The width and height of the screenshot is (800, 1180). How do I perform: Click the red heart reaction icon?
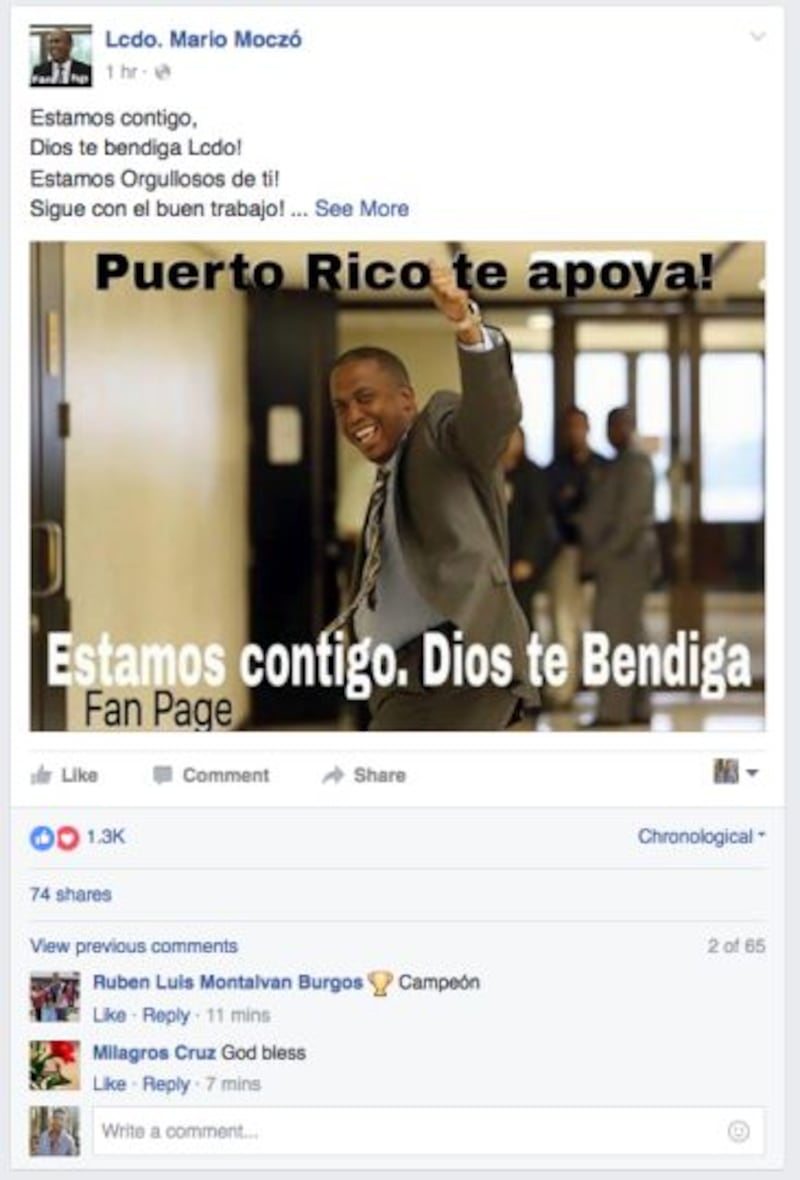coord(68,838)
